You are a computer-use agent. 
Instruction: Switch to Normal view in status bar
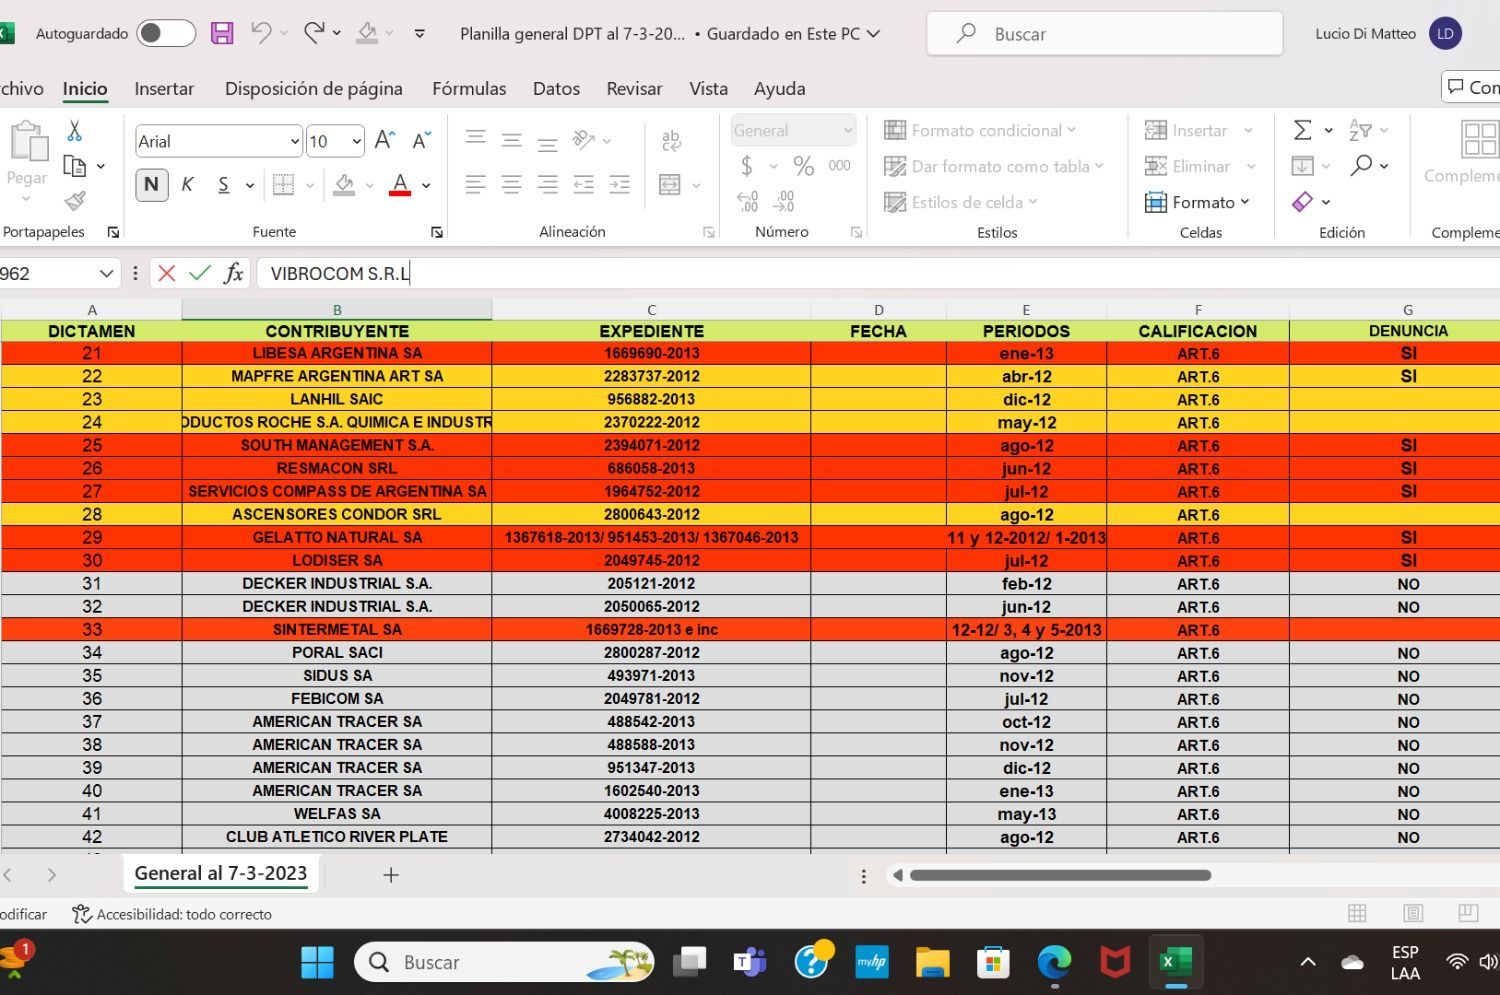(x=1357, y=913)
